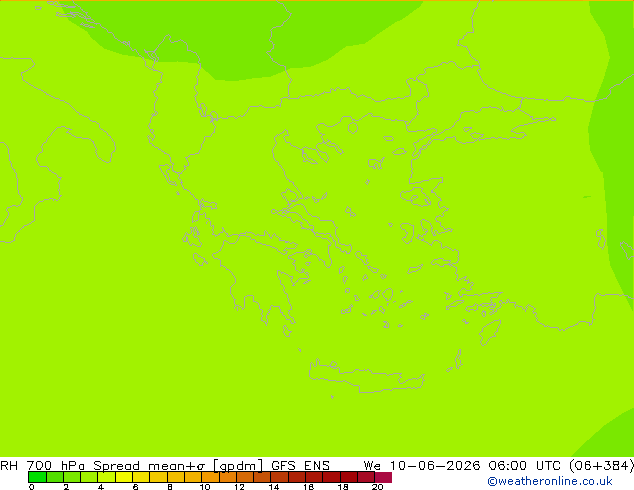The height and width of the screenshot is (490, 634).
Task: Click the legend tick label '0'
Action: 32,487
